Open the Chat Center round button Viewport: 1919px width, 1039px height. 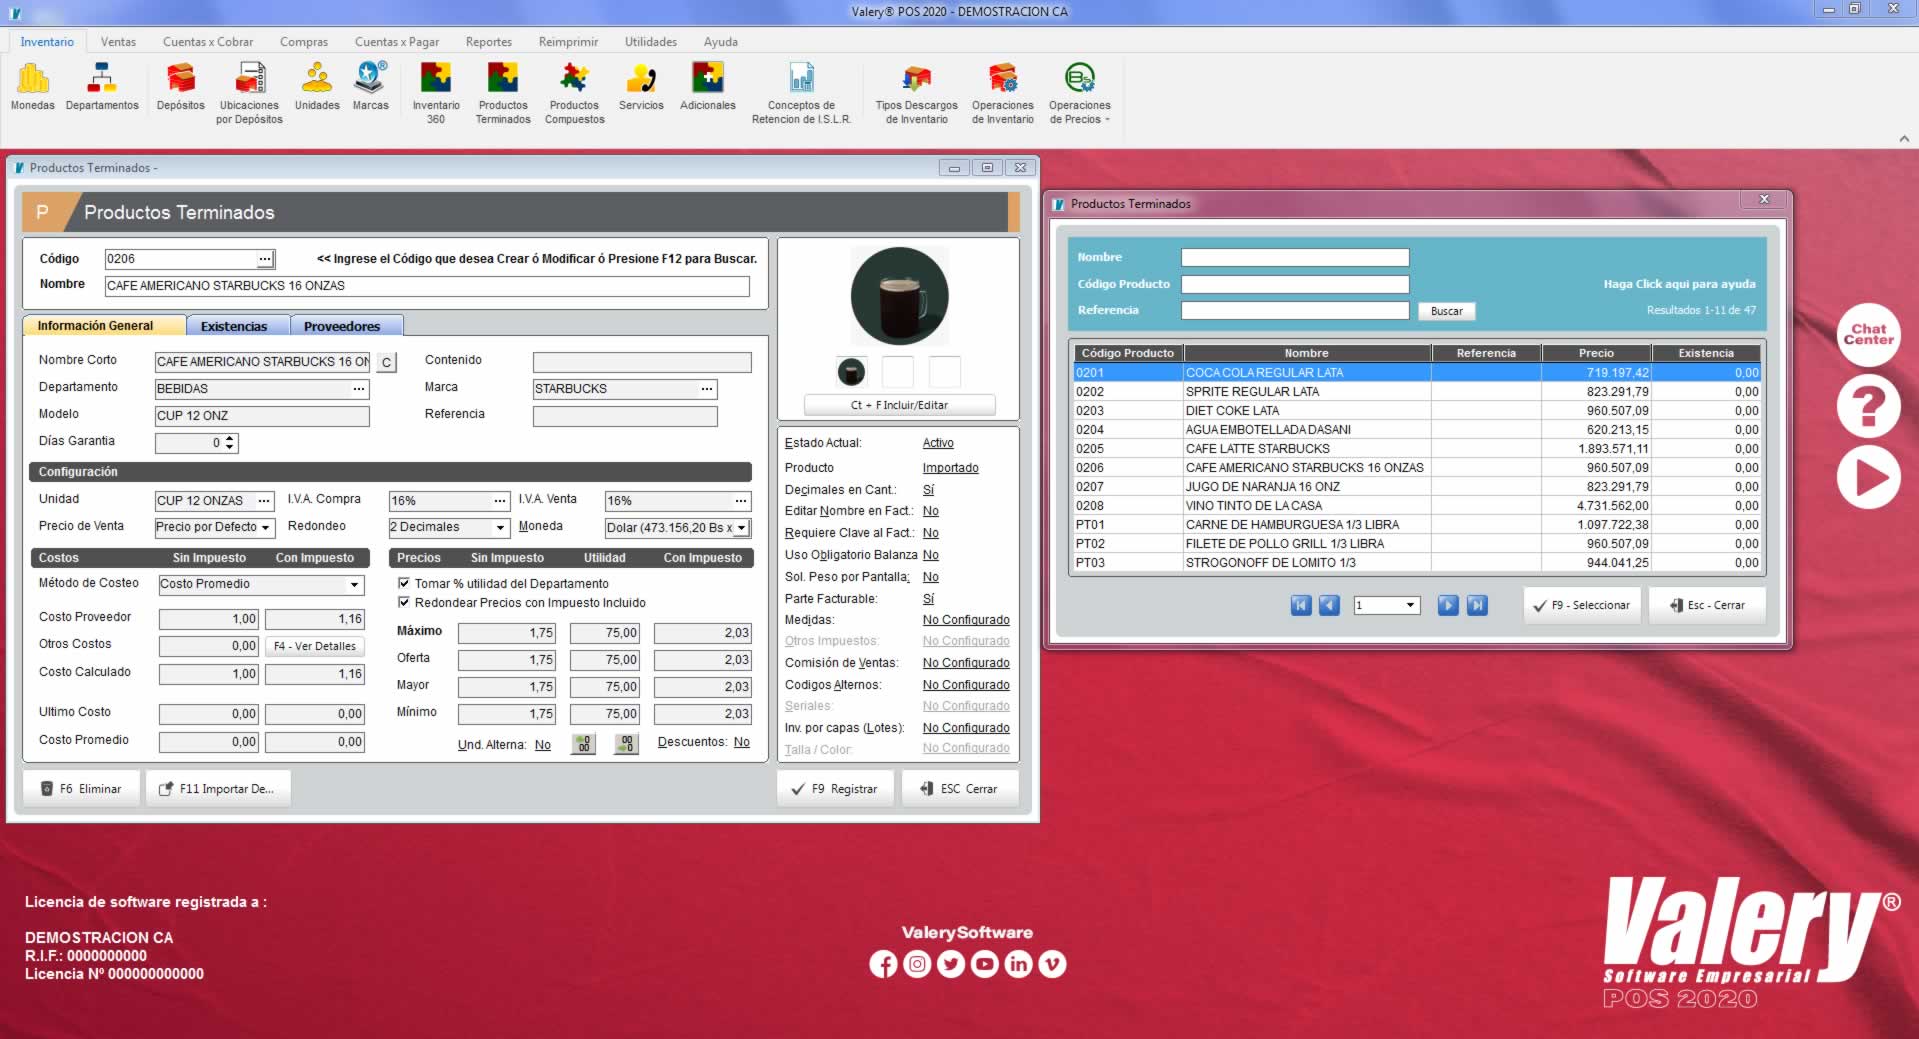[x=1868, y=334]
